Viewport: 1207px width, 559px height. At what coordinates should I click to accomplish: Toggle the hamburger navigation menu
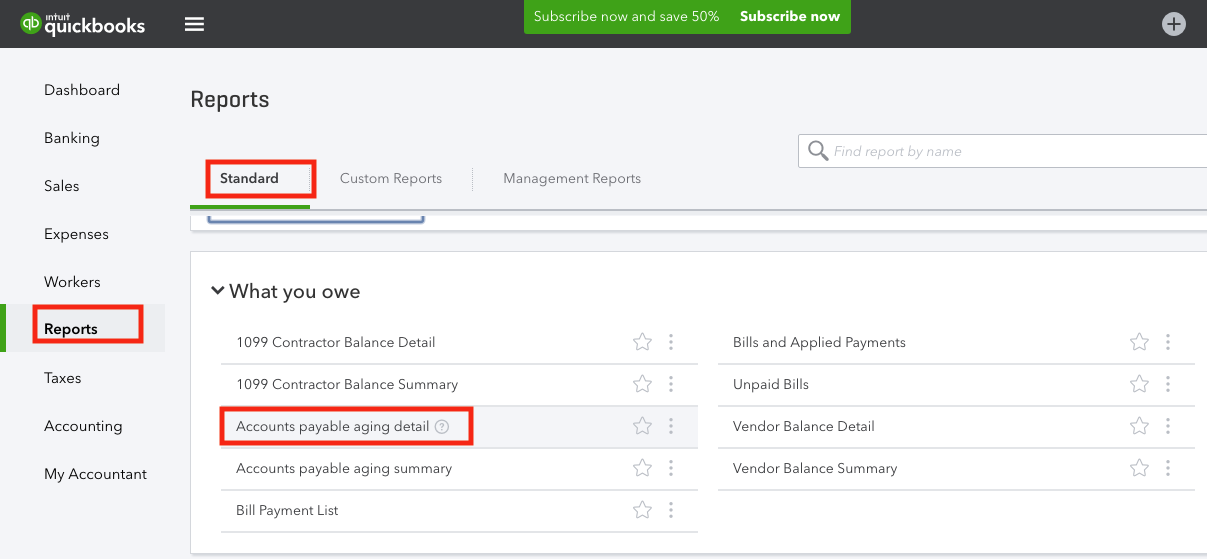[195, 24]
